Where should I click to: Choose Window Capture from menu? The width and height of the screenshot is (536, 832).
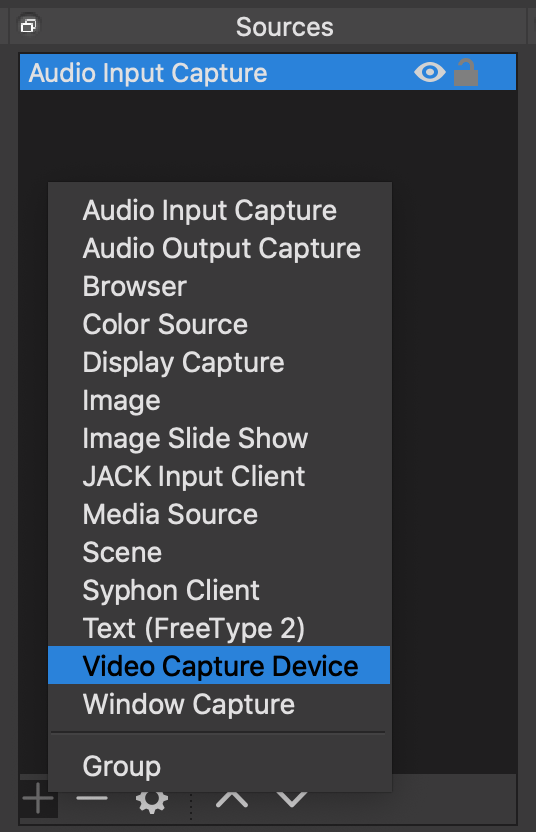click(219, 704)
